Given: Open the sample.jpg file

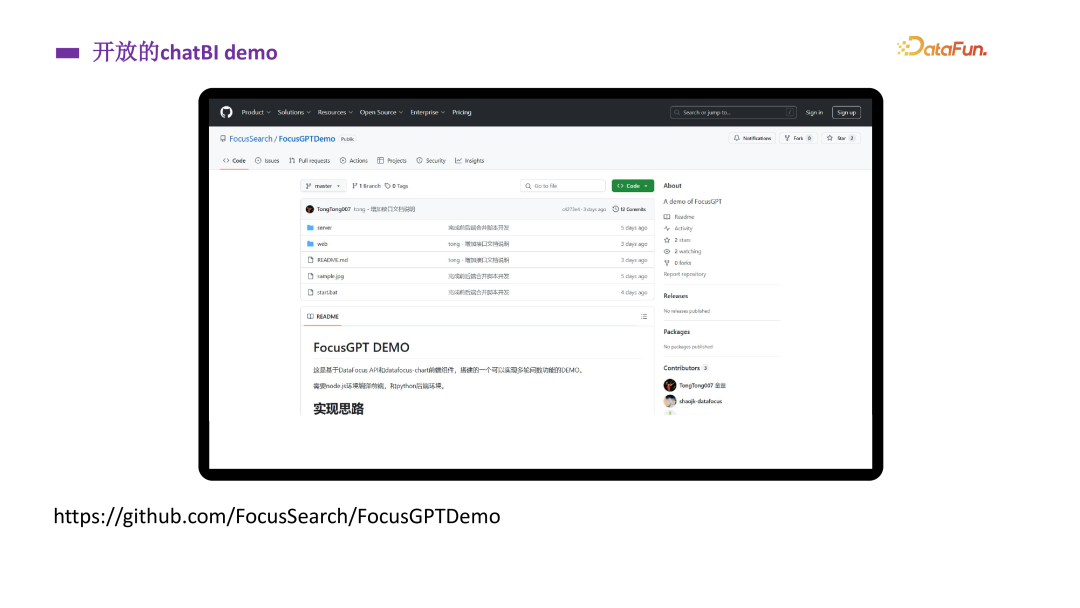Looking at the screenshot, I should [x=331, y=276].
